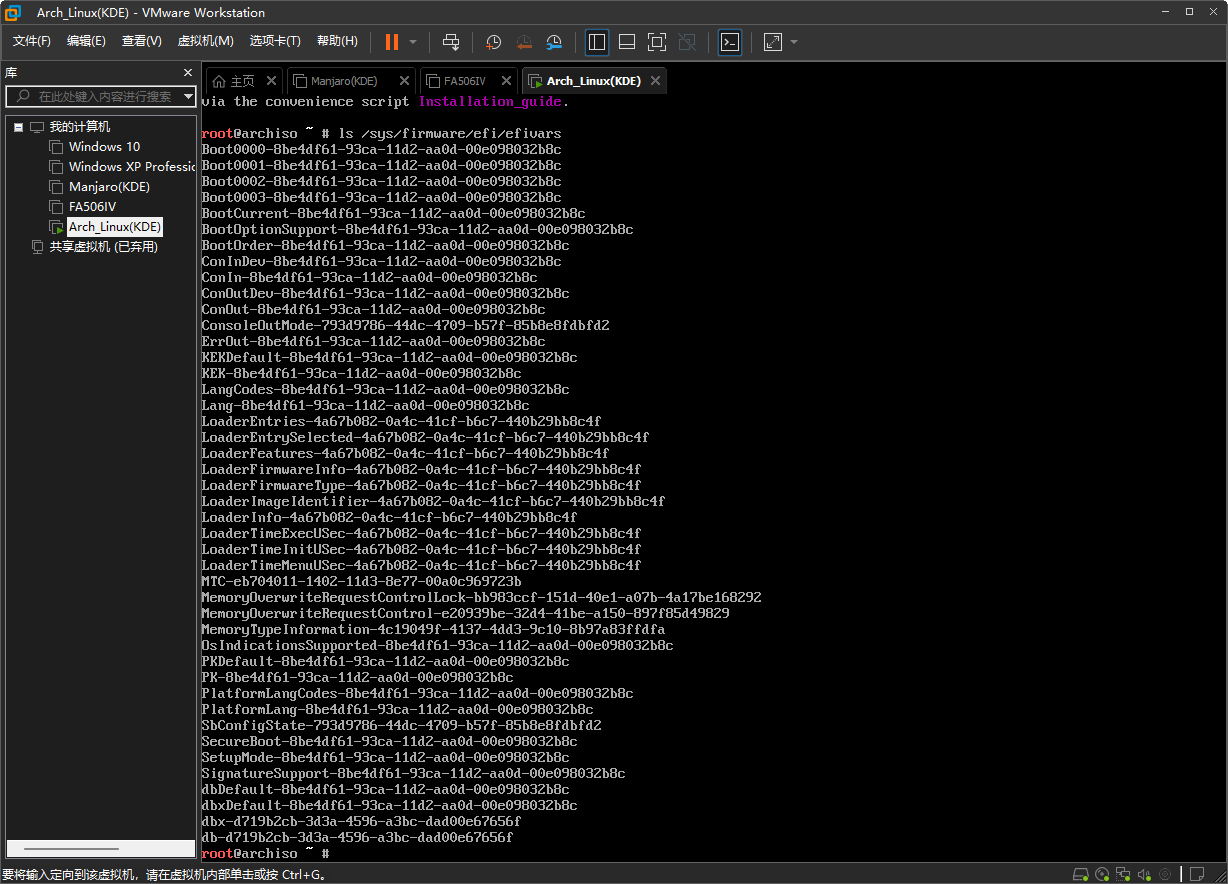
Task: Select Manjaro(KDE) in the library tree
Action: point(109,187)
